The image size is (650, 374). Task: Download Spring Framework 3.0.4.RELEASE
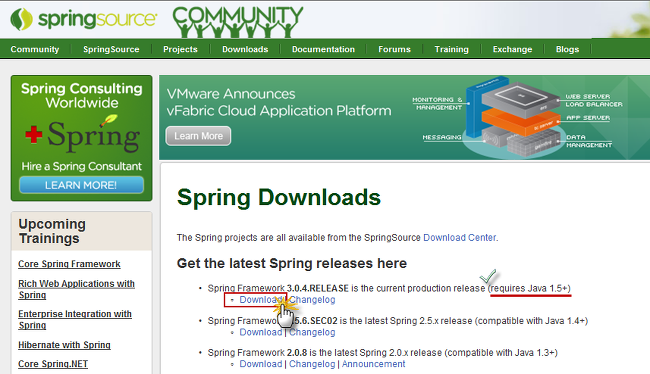[260, 300]
